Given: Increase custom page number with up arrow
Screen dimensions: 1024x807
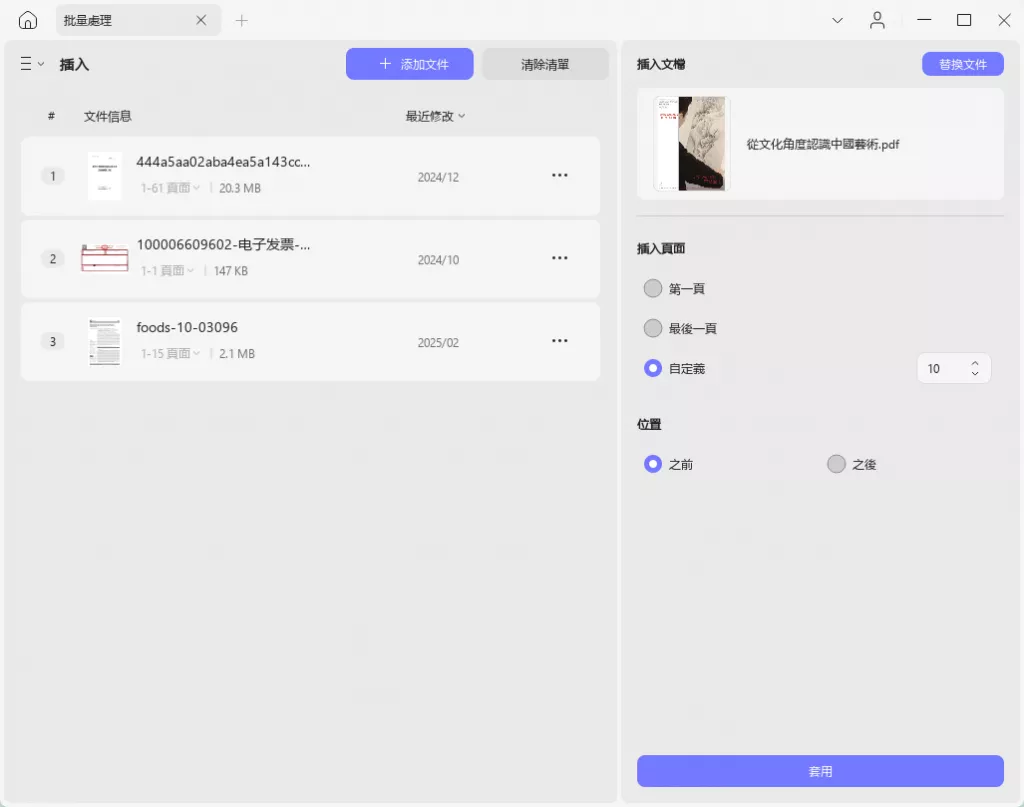Looking at the screenshot, I should click(975, 363).
